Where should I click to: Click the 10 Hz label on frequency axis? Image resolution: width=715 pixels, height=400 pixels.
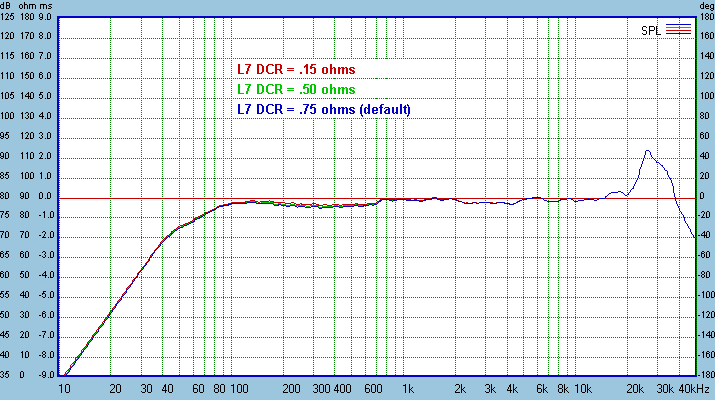click(x=65, y=388)
